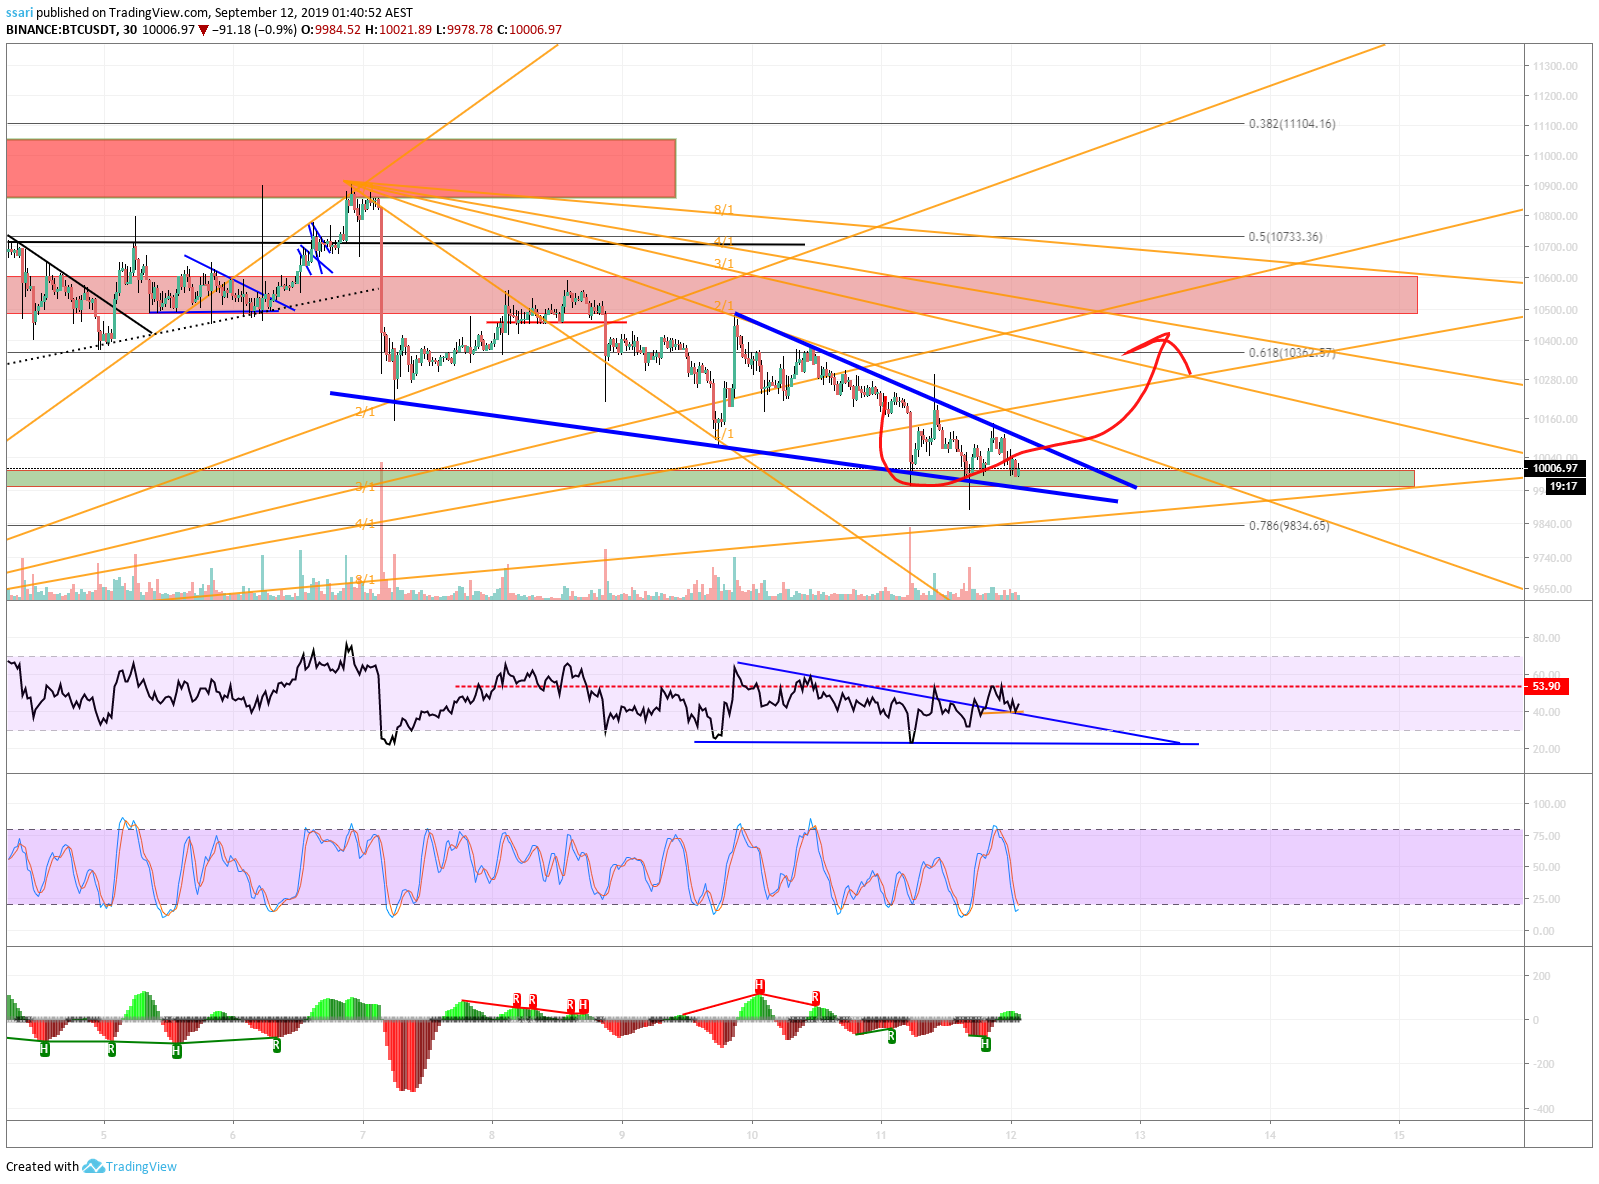Select the current price tag 10006.97

[1554, 468]
